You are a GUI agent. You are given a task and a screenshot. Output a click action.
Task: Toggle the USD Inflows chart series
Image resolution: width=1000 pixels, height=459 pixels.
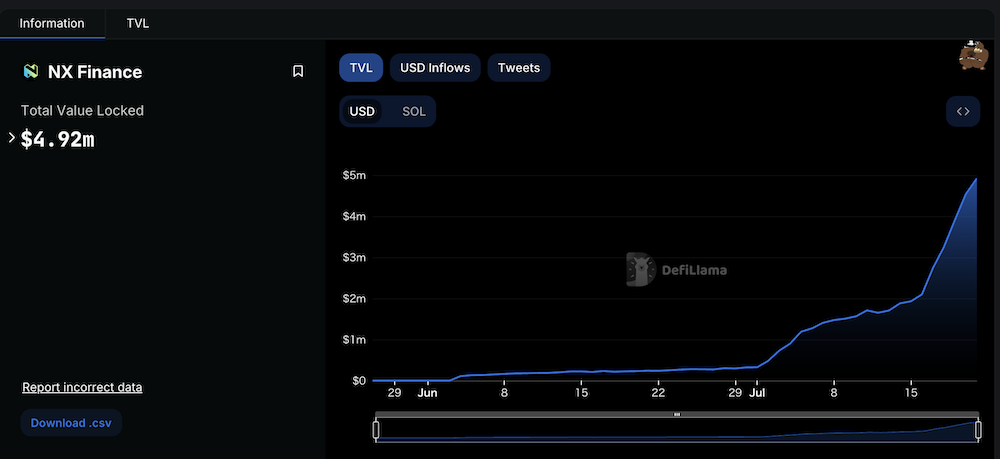coord(434,68)
